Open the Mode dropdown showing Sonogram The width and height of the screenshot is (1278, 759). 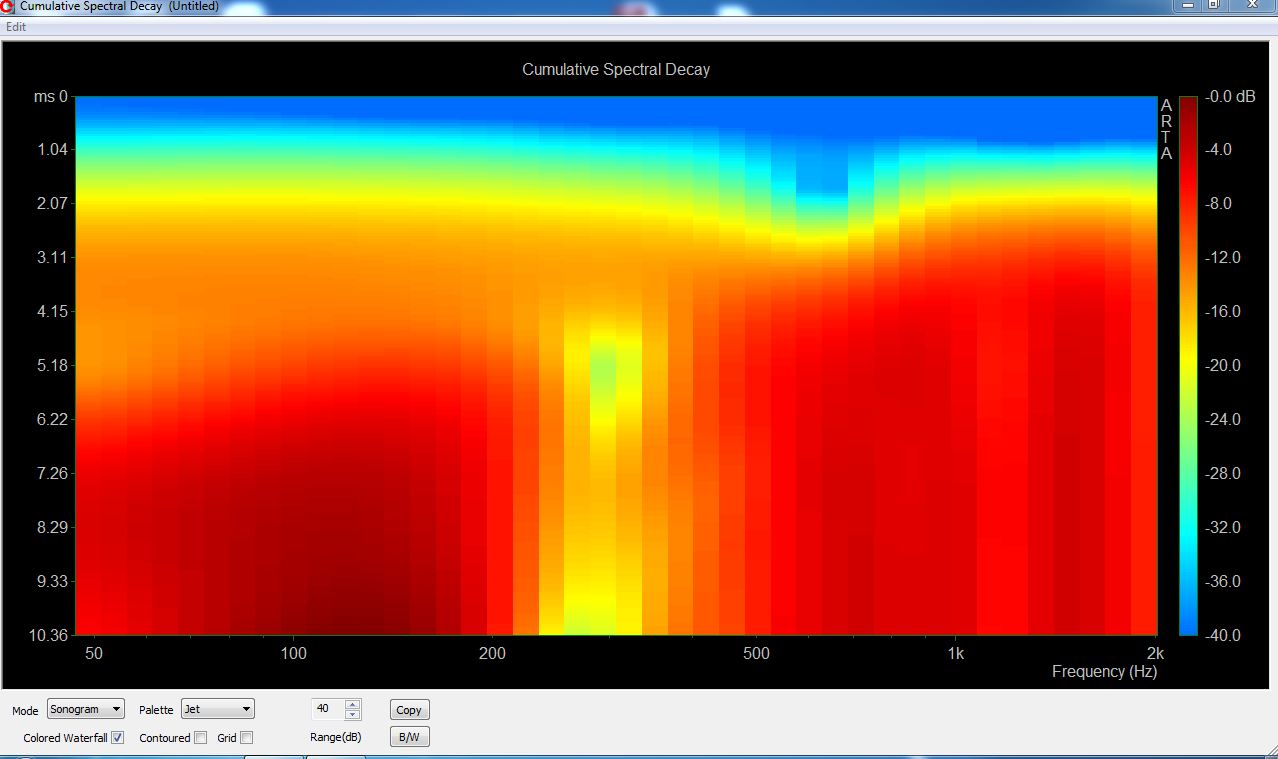[x=86, y=709]
